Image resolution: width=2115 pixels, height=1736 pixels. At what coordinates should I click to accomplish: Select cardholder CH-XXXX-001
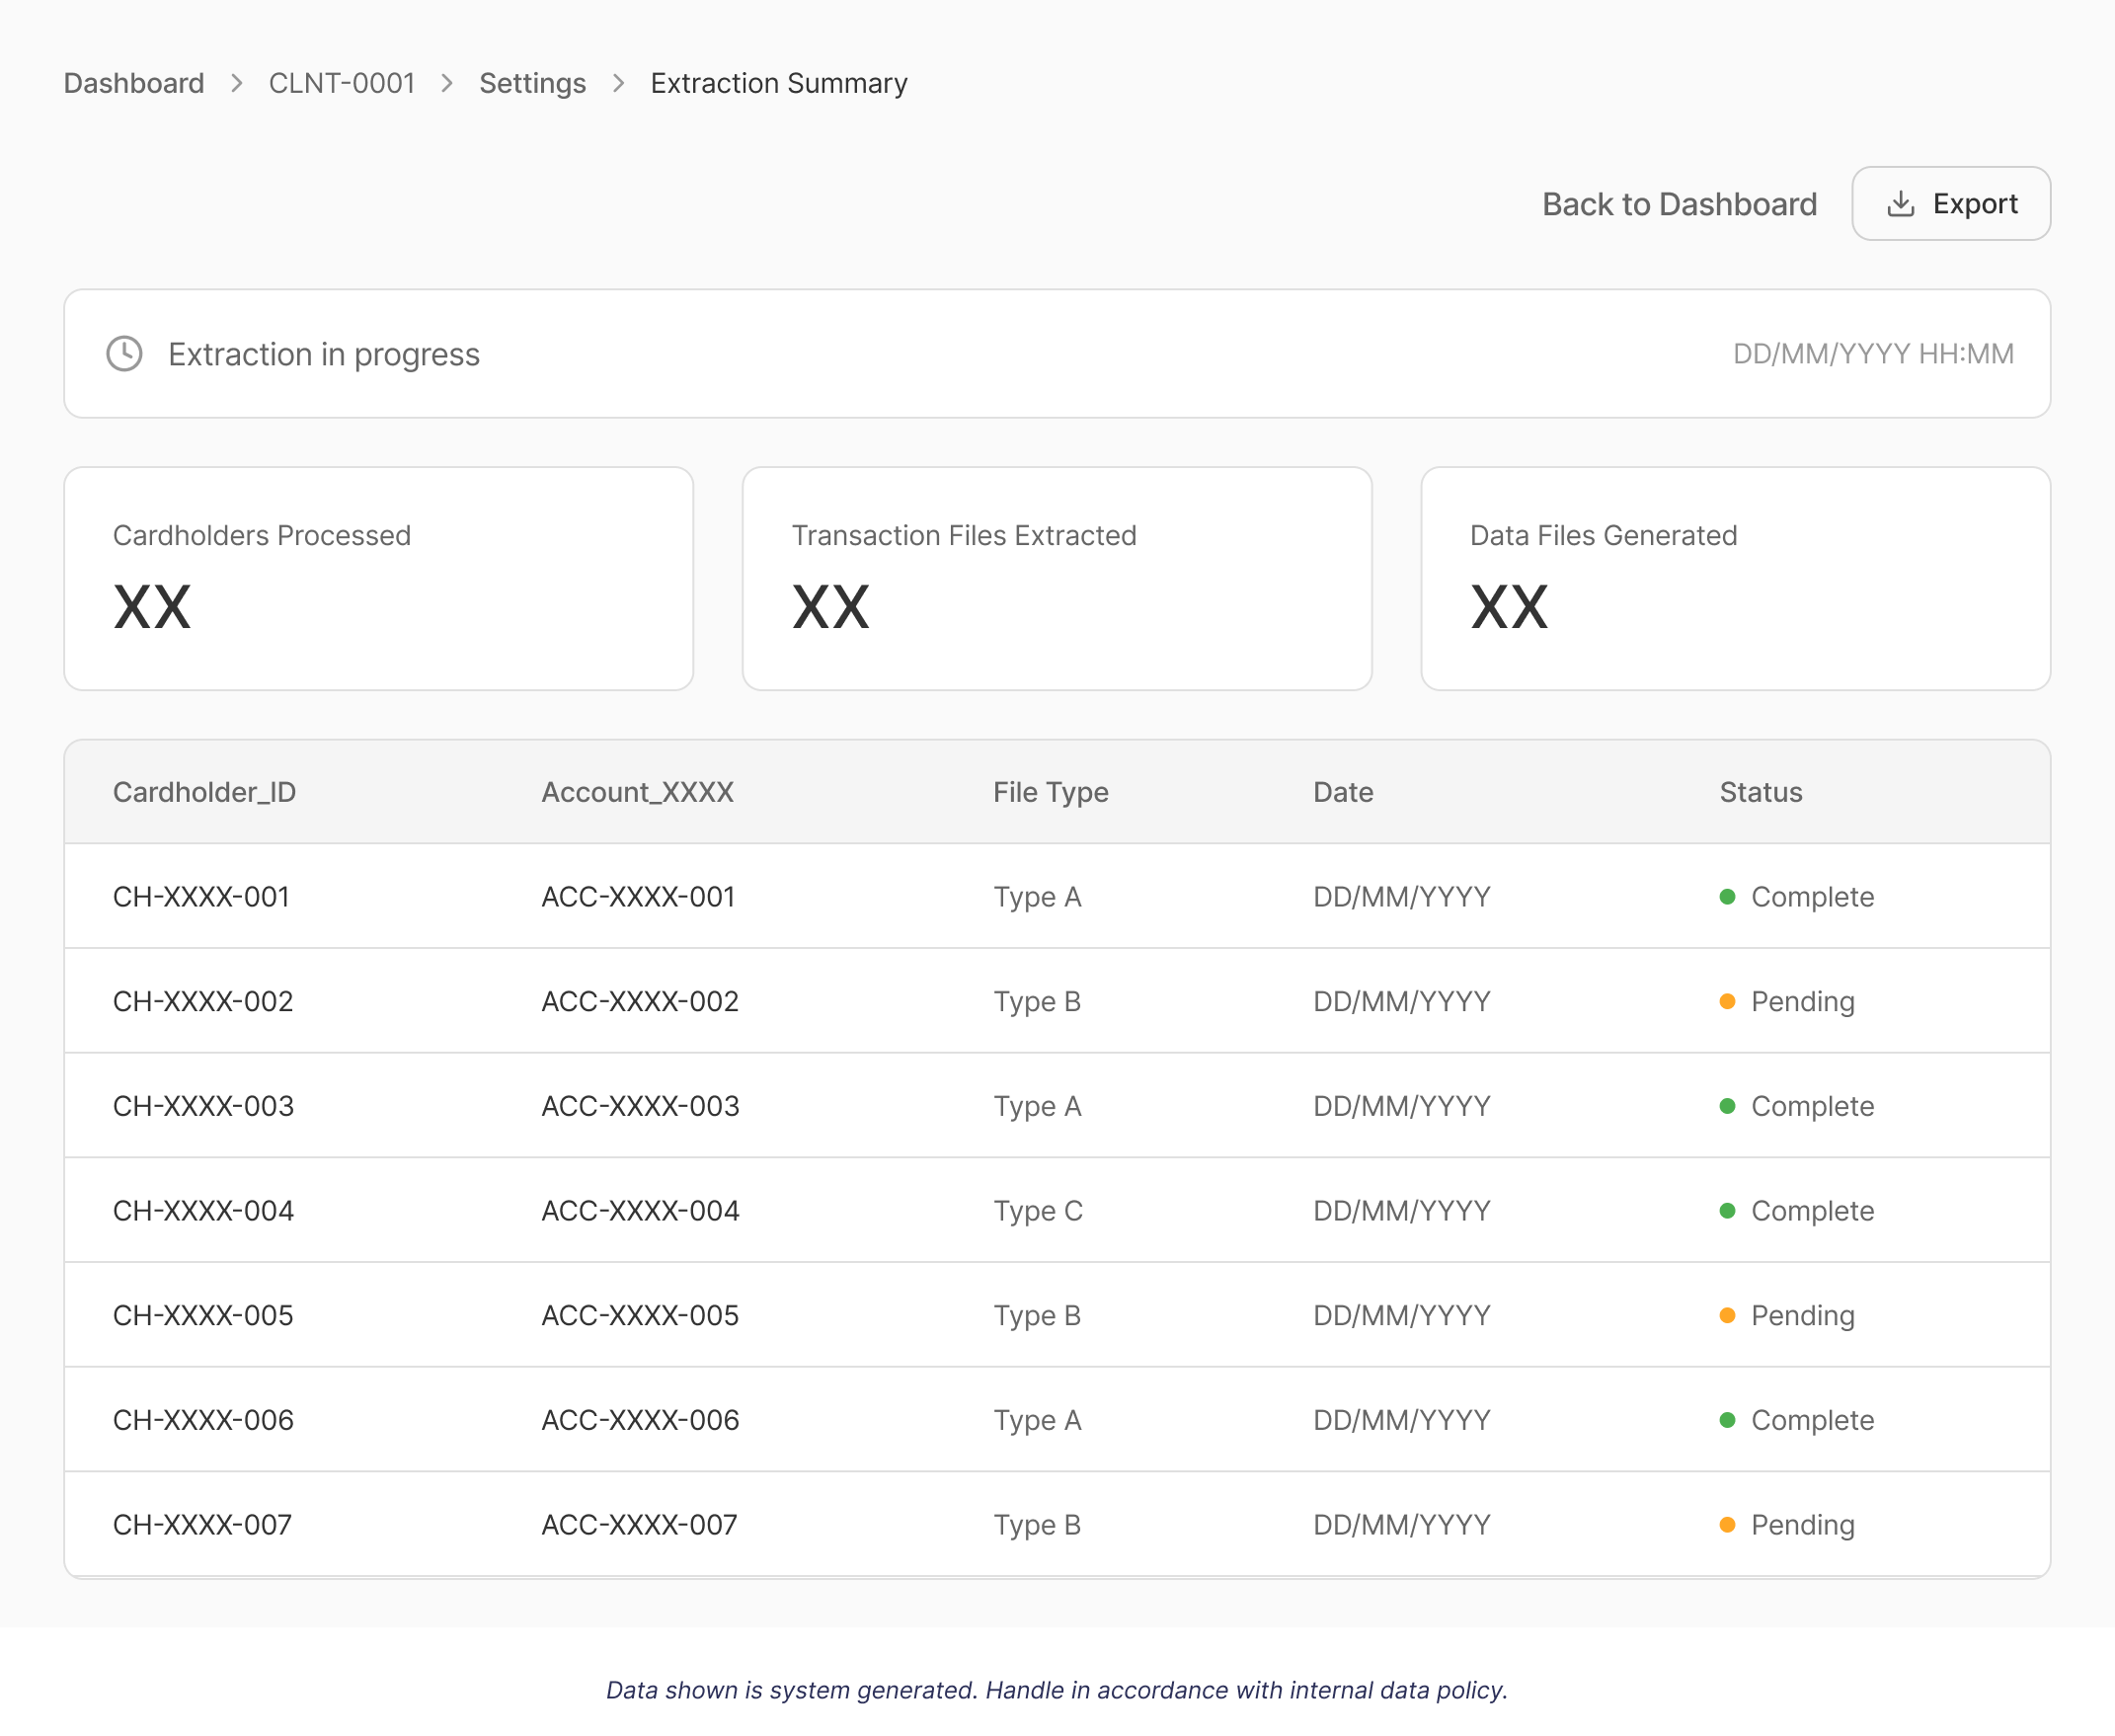[201, 897]
